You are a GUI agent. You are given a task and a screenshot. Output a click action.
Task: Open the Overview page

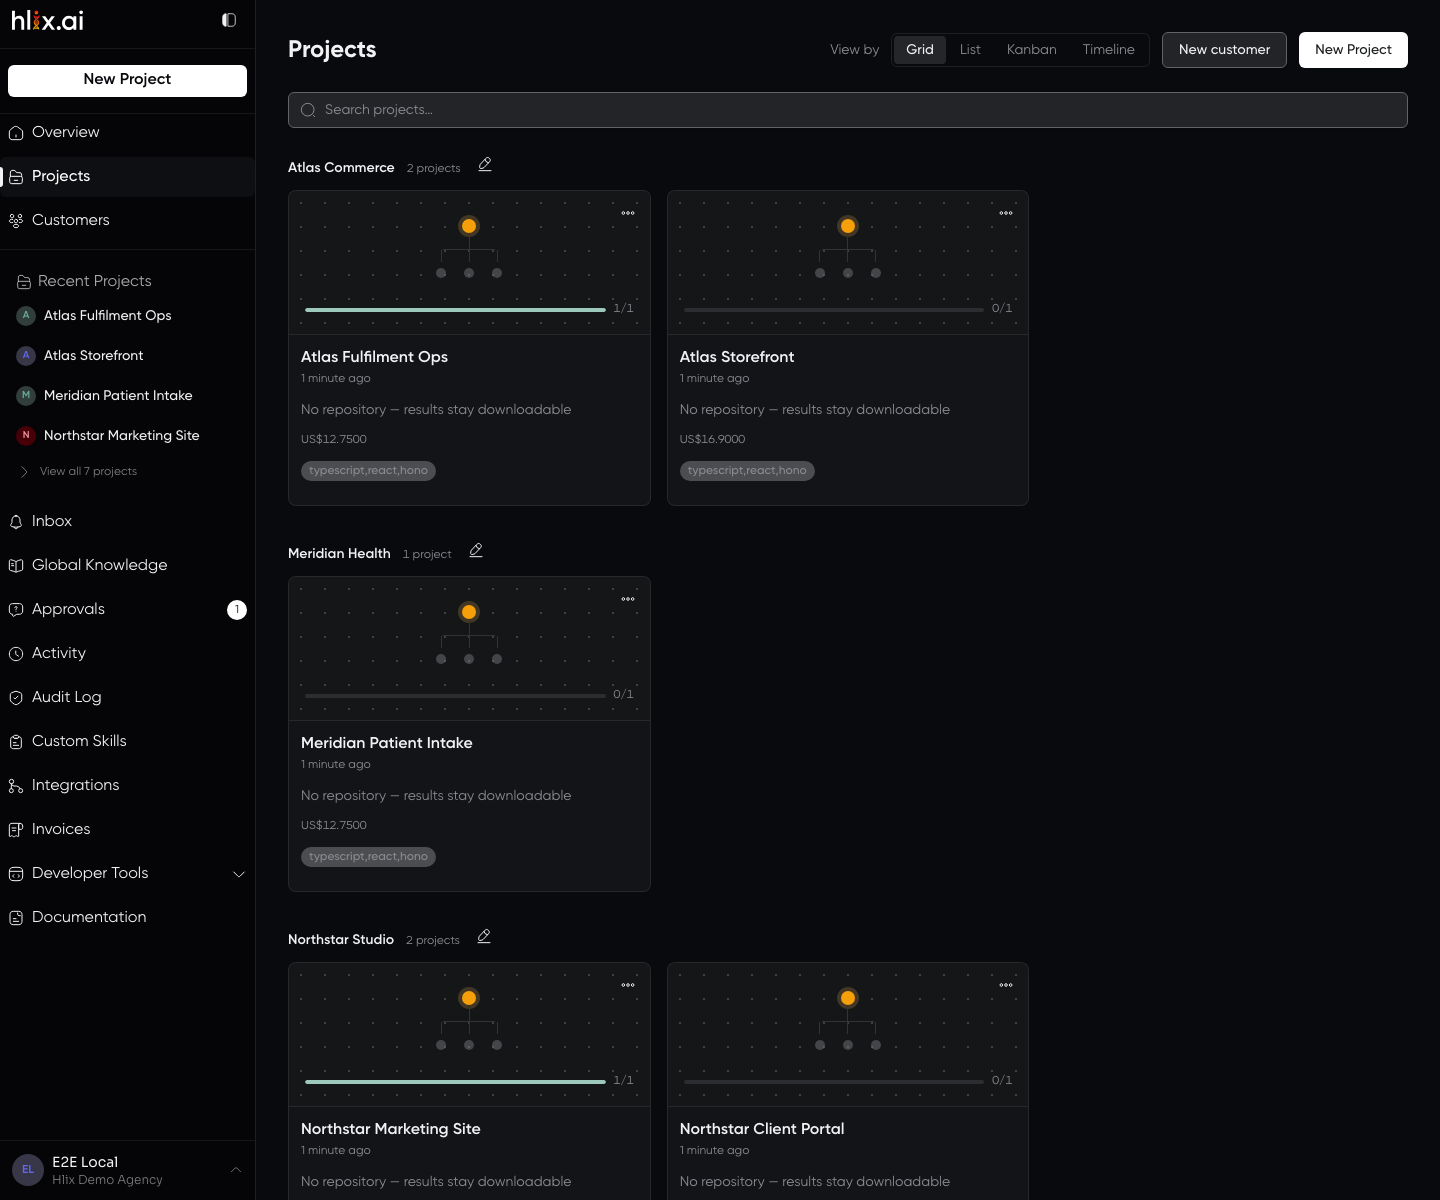(x=127, y=132)
